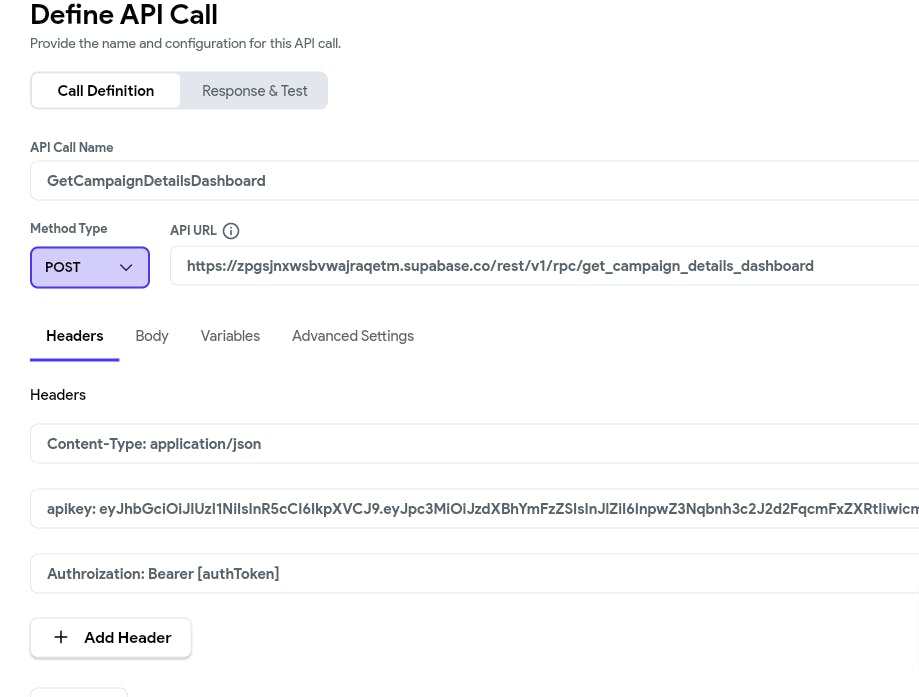The height and width of the screenshot is (697, 919).
Task: Click the Content-Type header field
Action: click(x=480, y=444)
